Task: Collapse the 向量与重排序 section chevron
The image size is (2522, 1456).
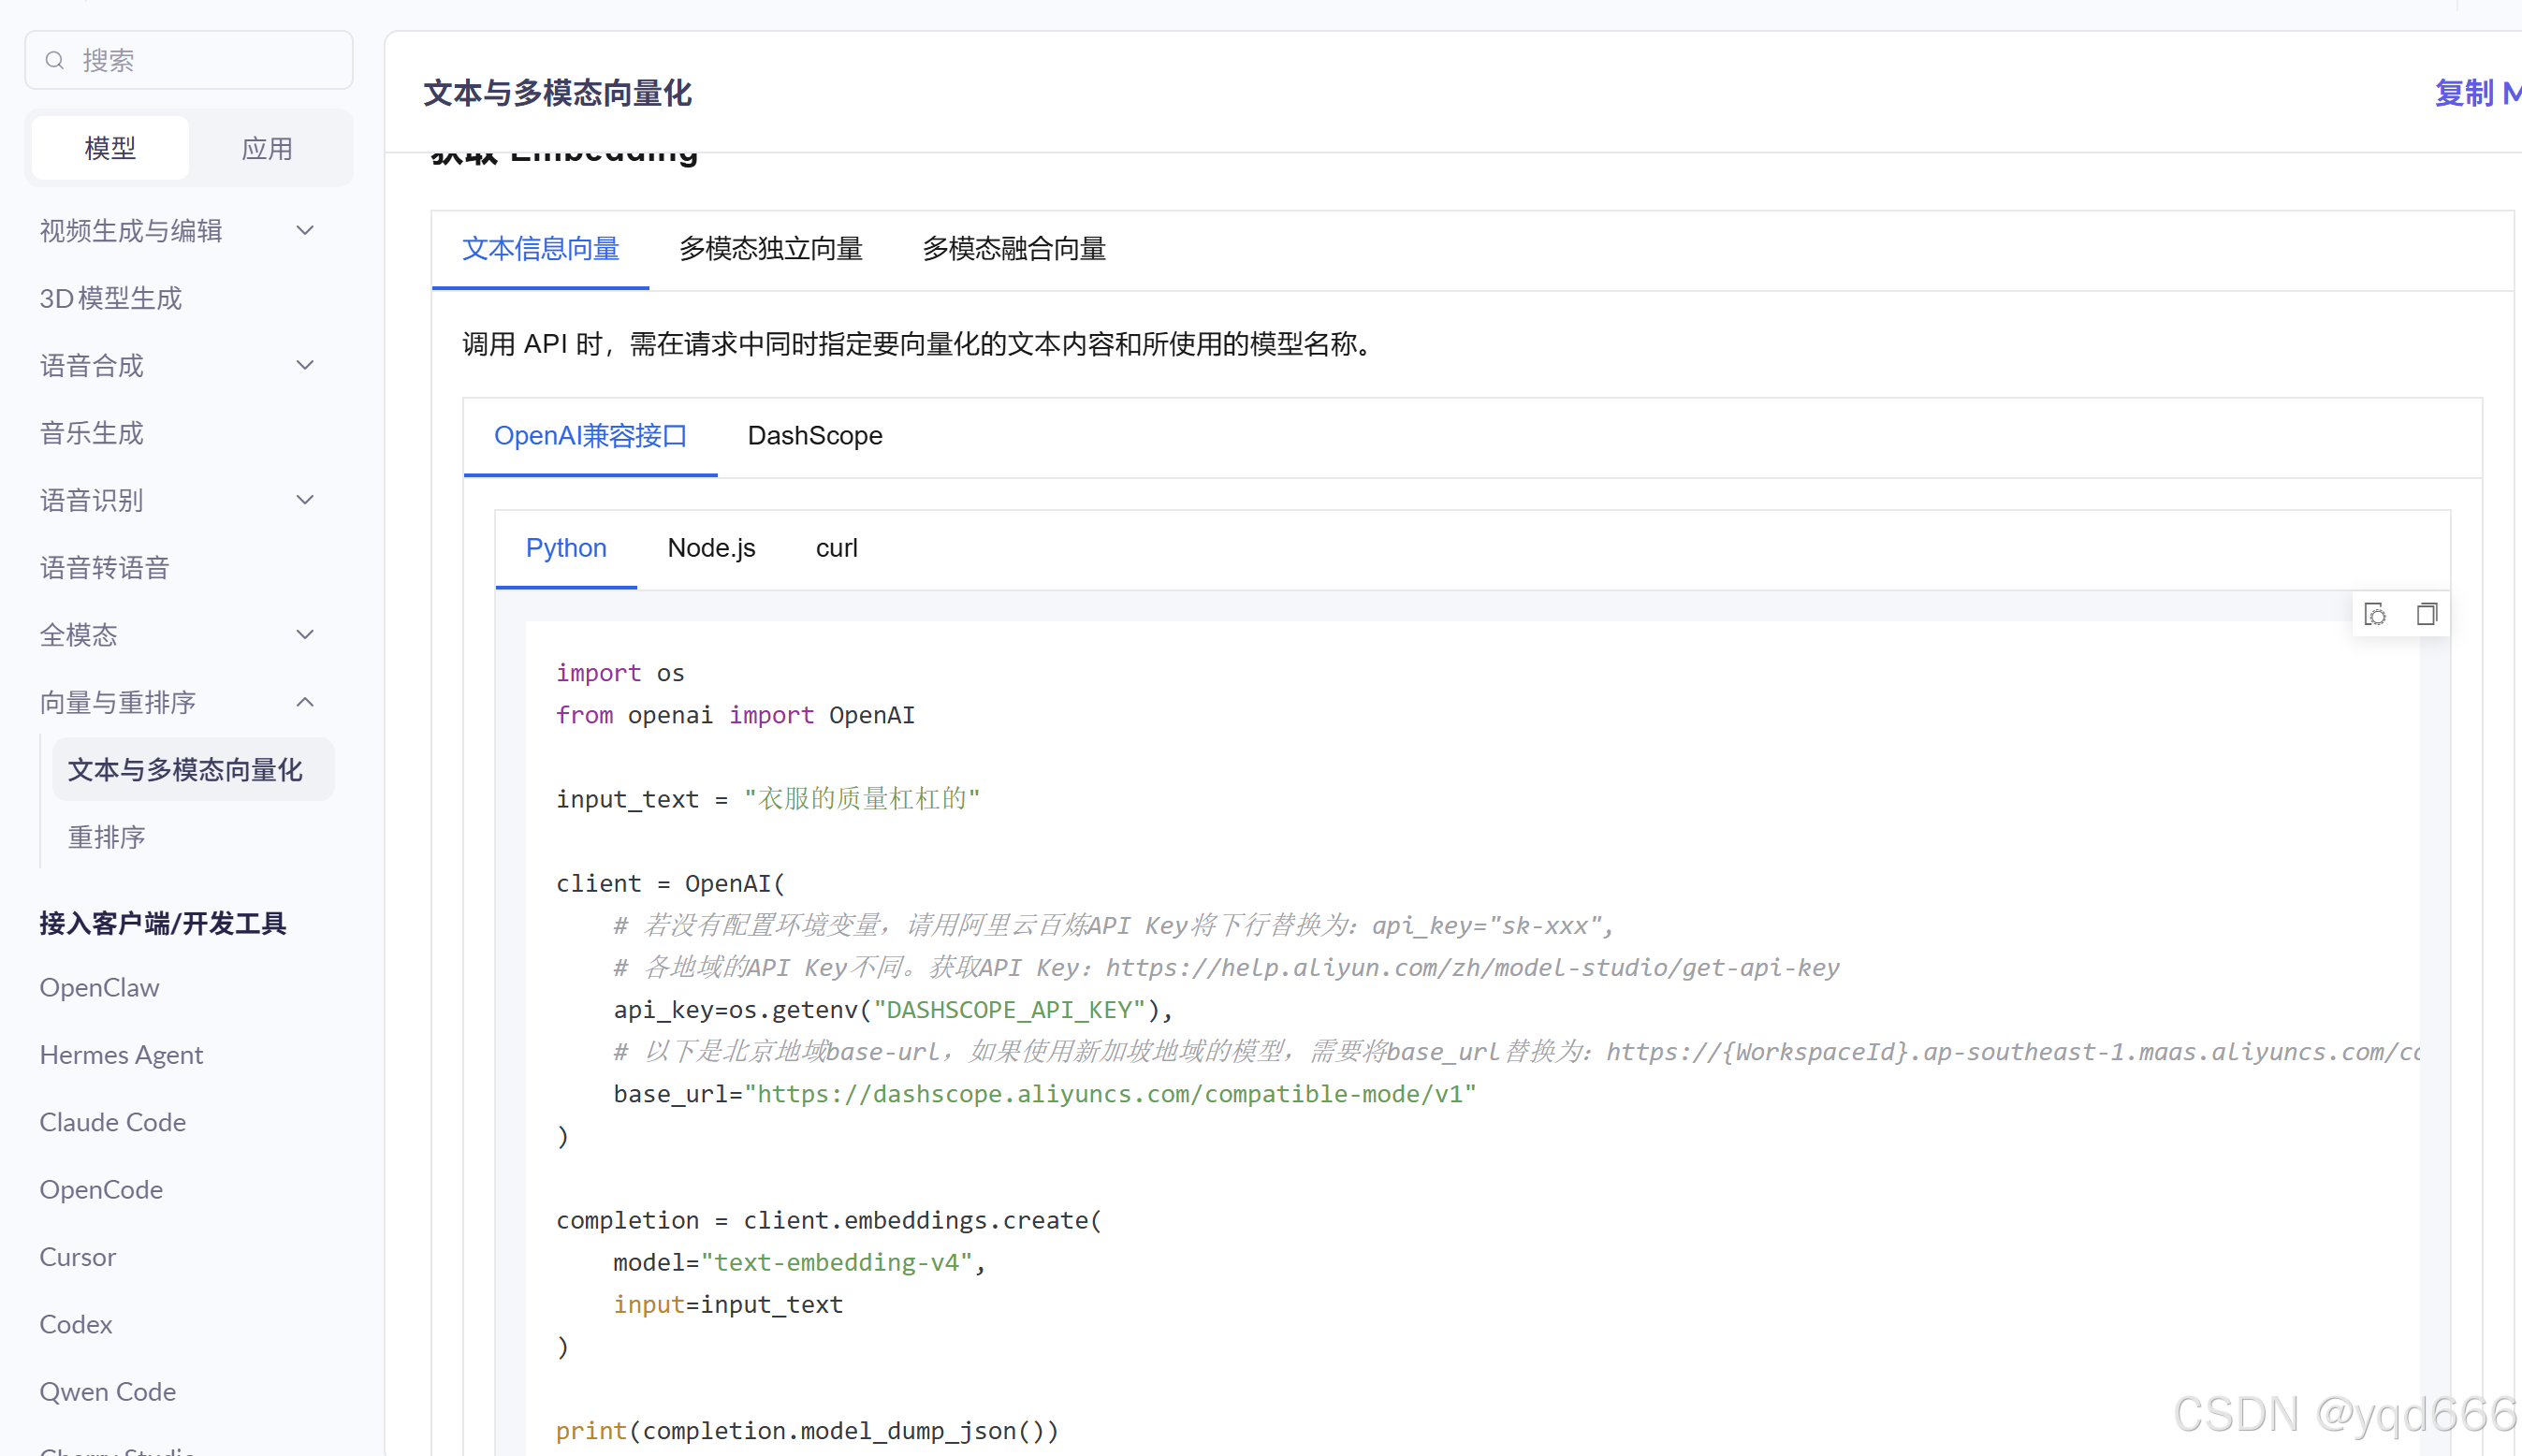Action: click(x=306, y=702)
